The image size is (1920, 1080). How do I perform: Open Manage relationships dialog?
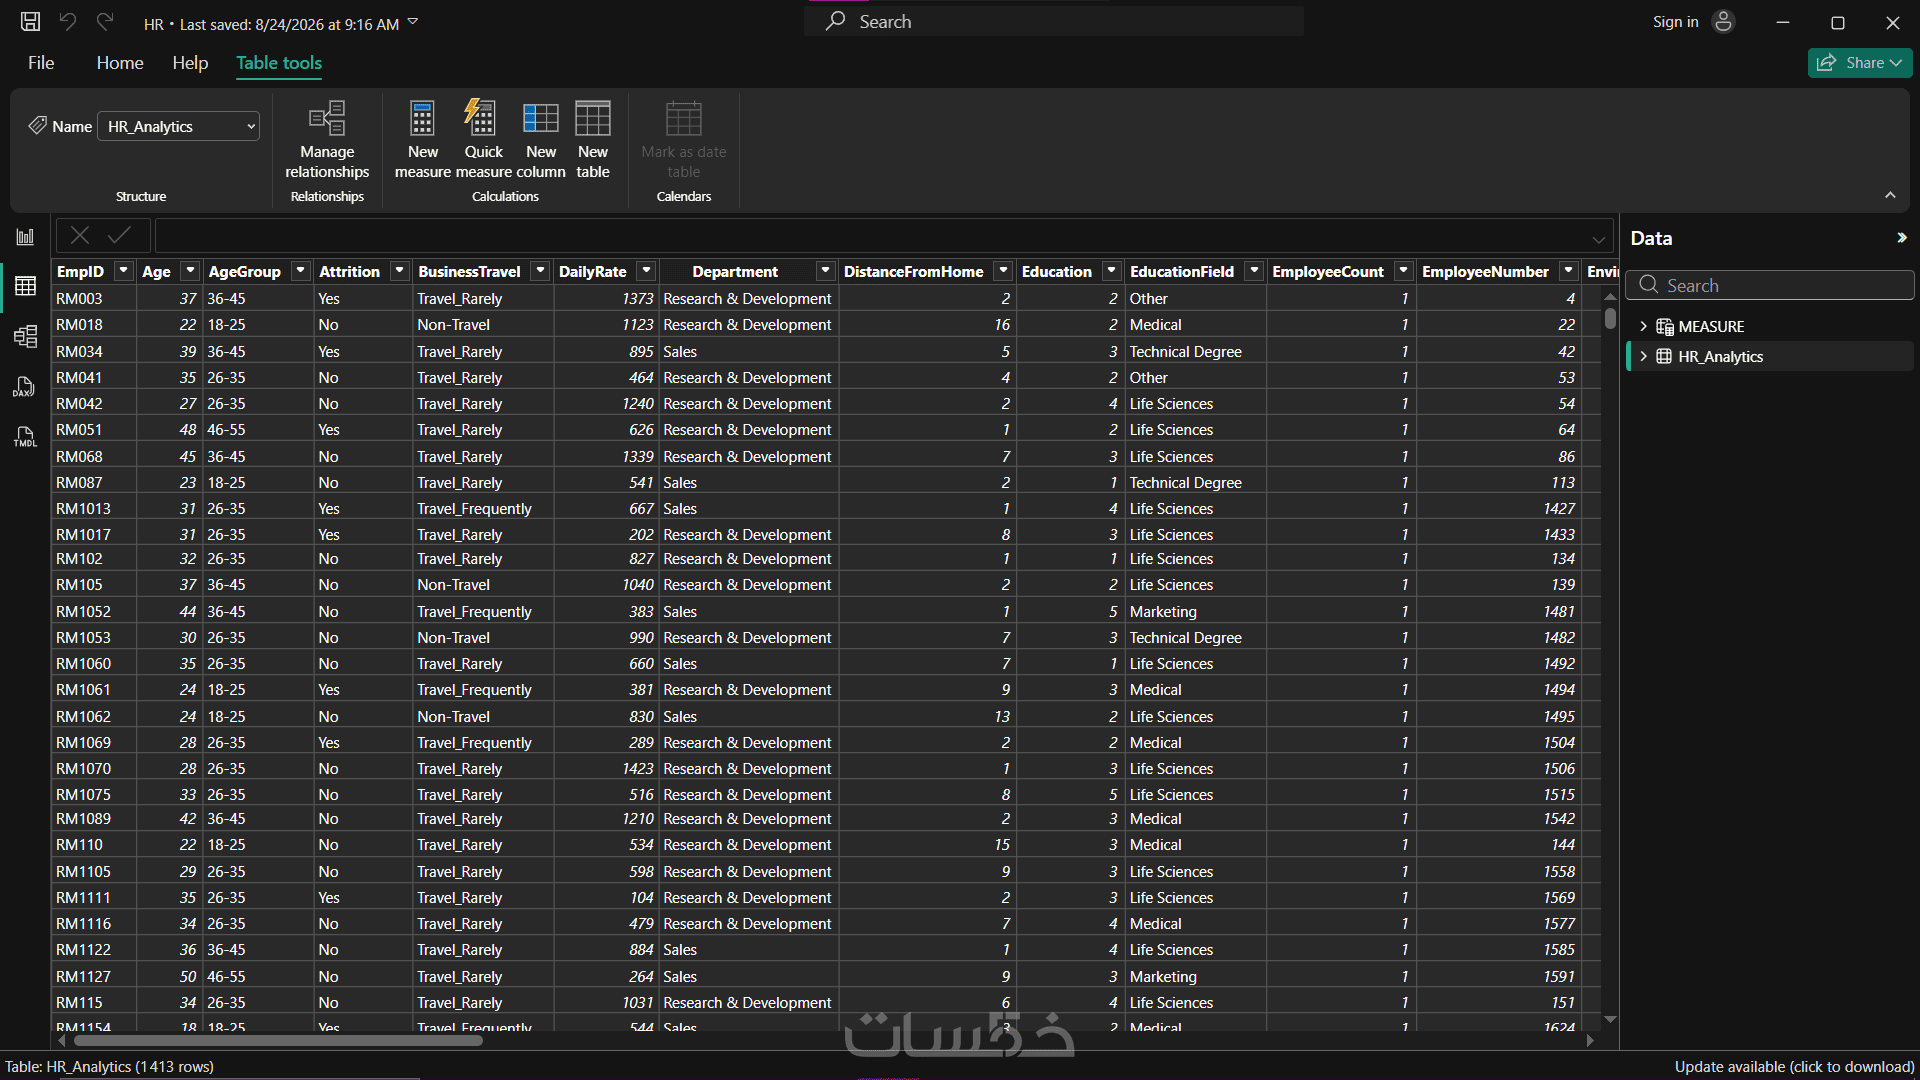tap(327, 140)
